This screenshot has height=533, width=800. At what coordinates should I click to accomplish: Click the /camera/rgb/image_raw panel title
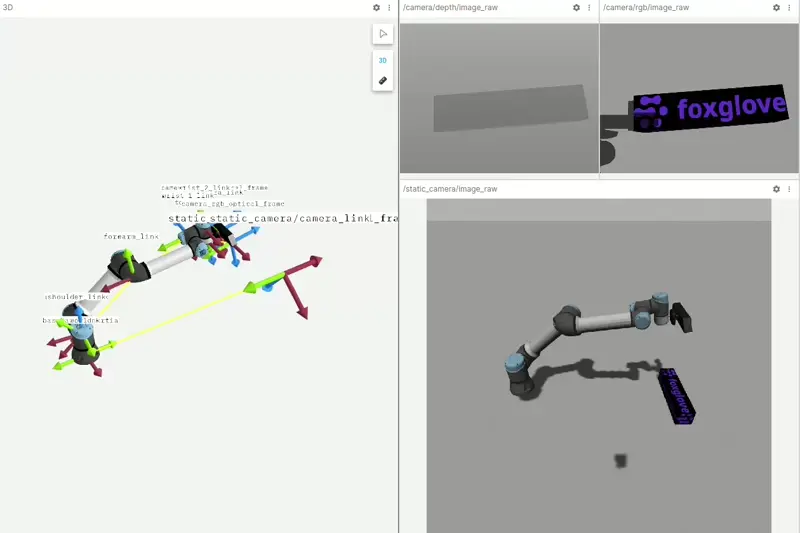647,7
